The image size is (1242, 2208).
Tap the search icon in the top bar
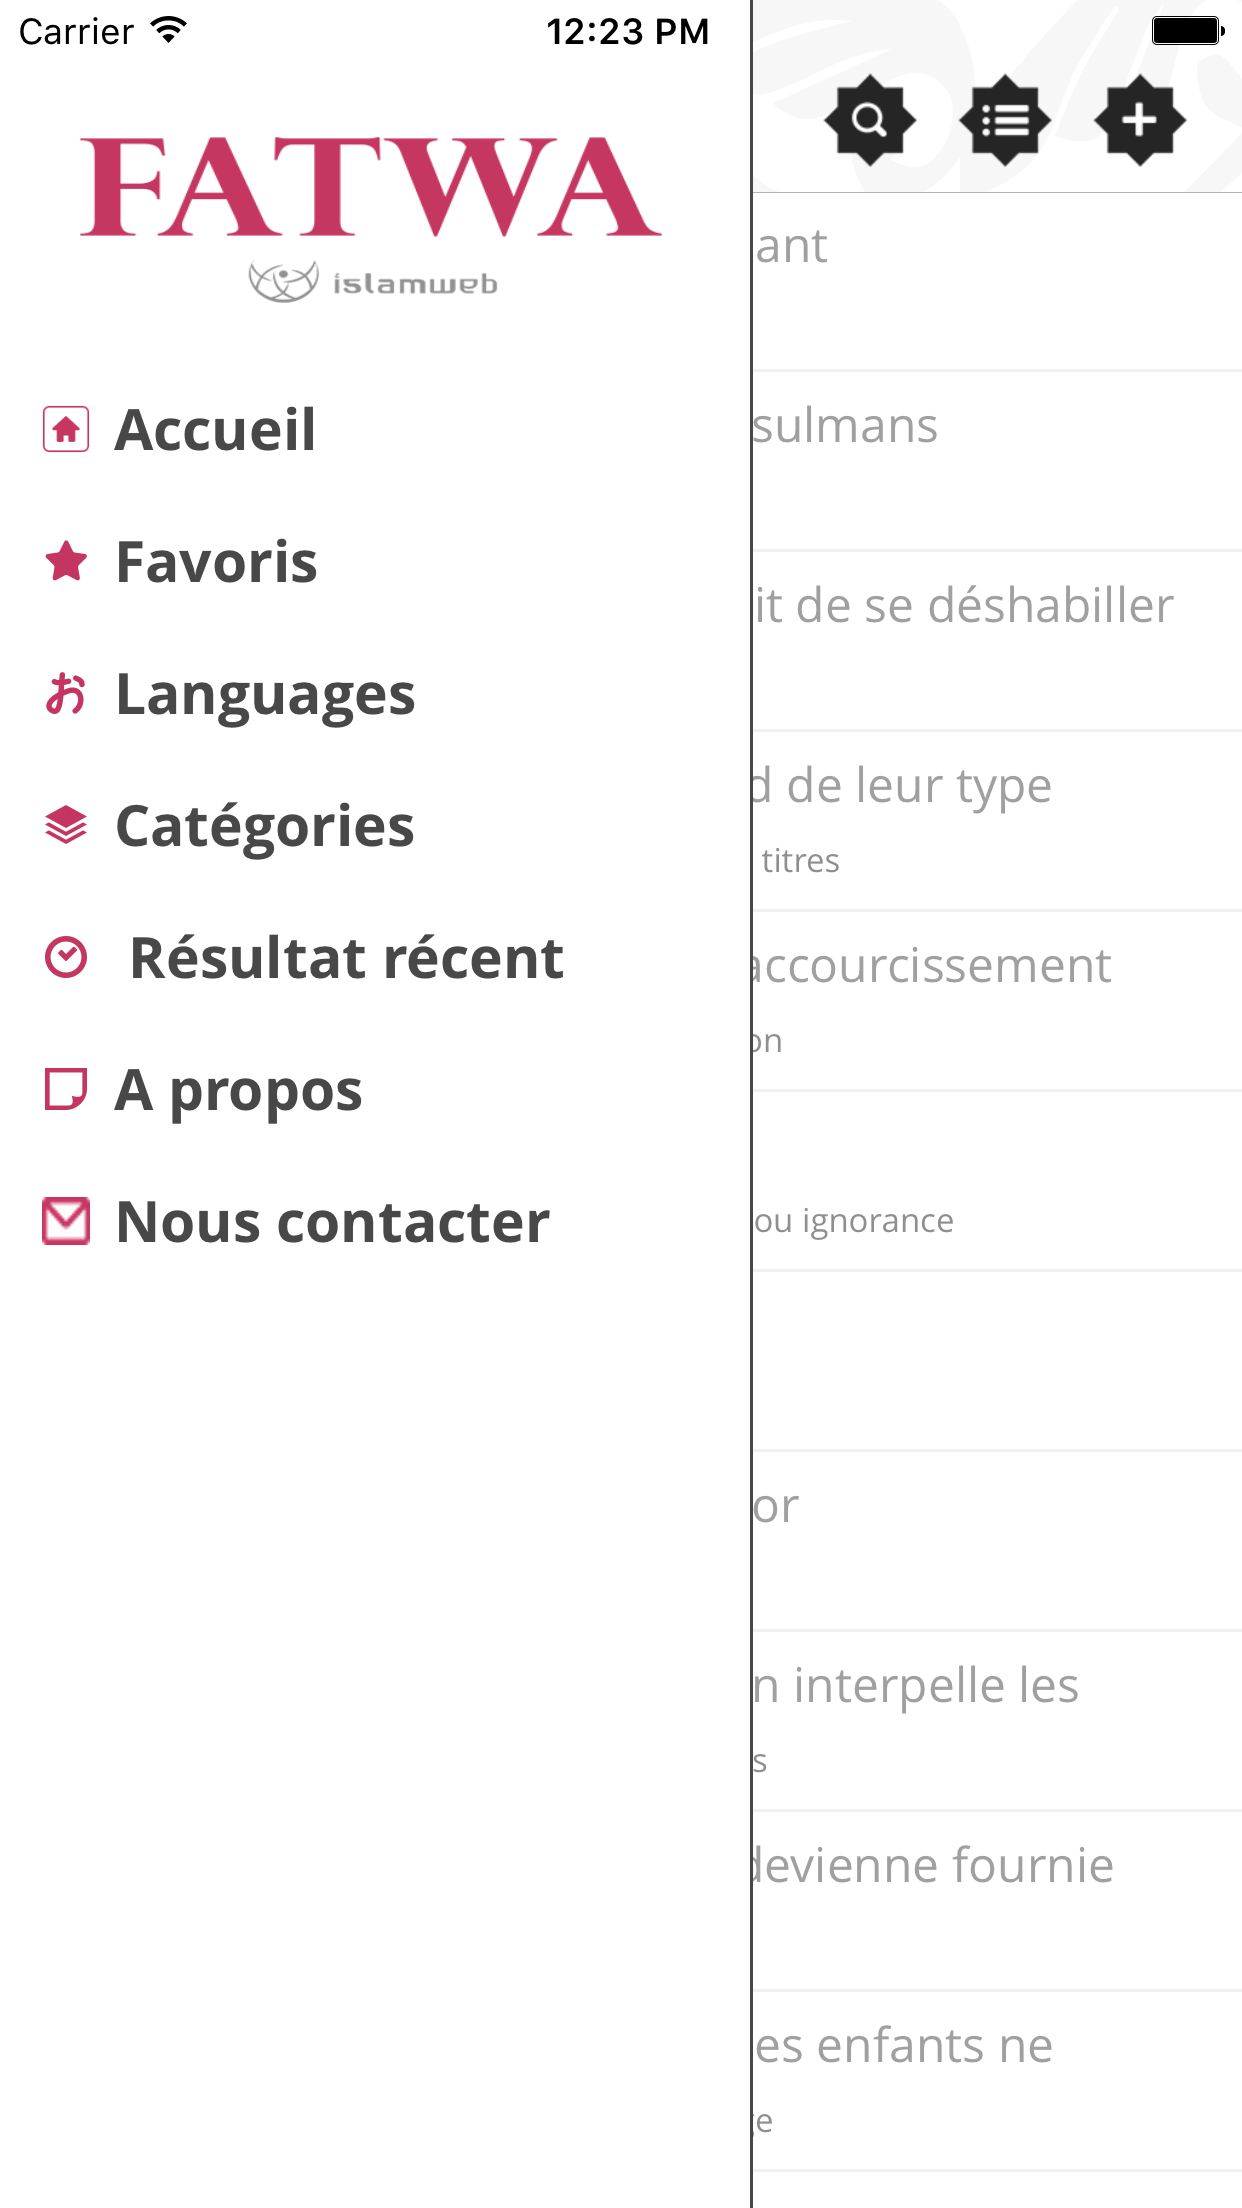(870, 121)
